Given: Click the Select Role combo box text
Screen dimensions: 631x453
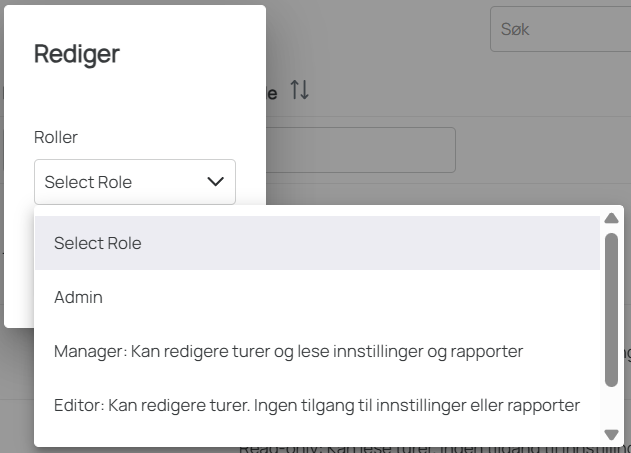Looking at the screenshot, I should coord(88,182).
